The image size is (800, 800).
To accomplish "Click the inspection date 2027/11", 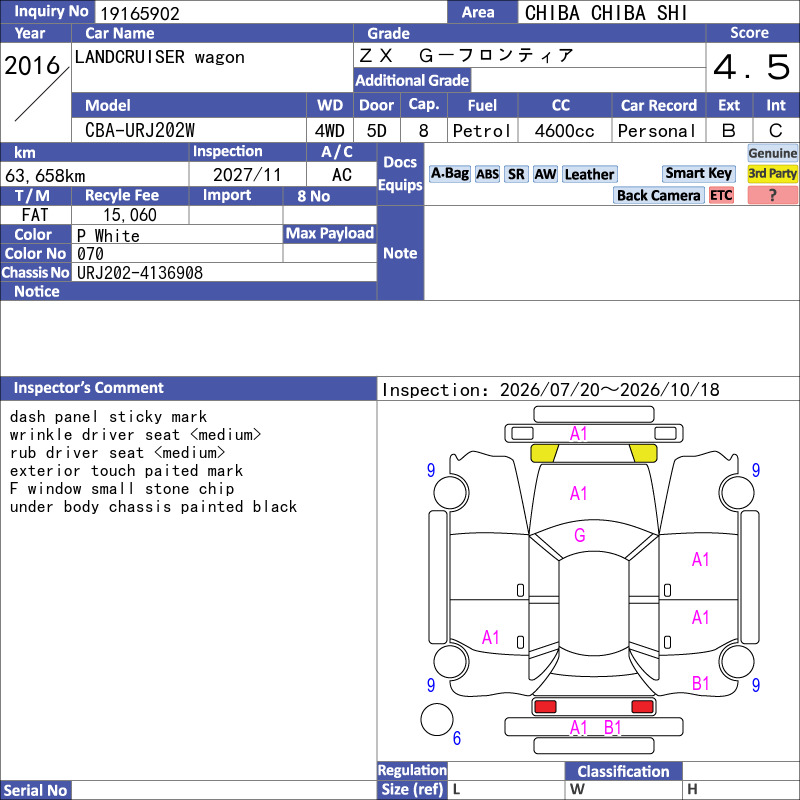I will pyautogui.click(x=247, y=175).
